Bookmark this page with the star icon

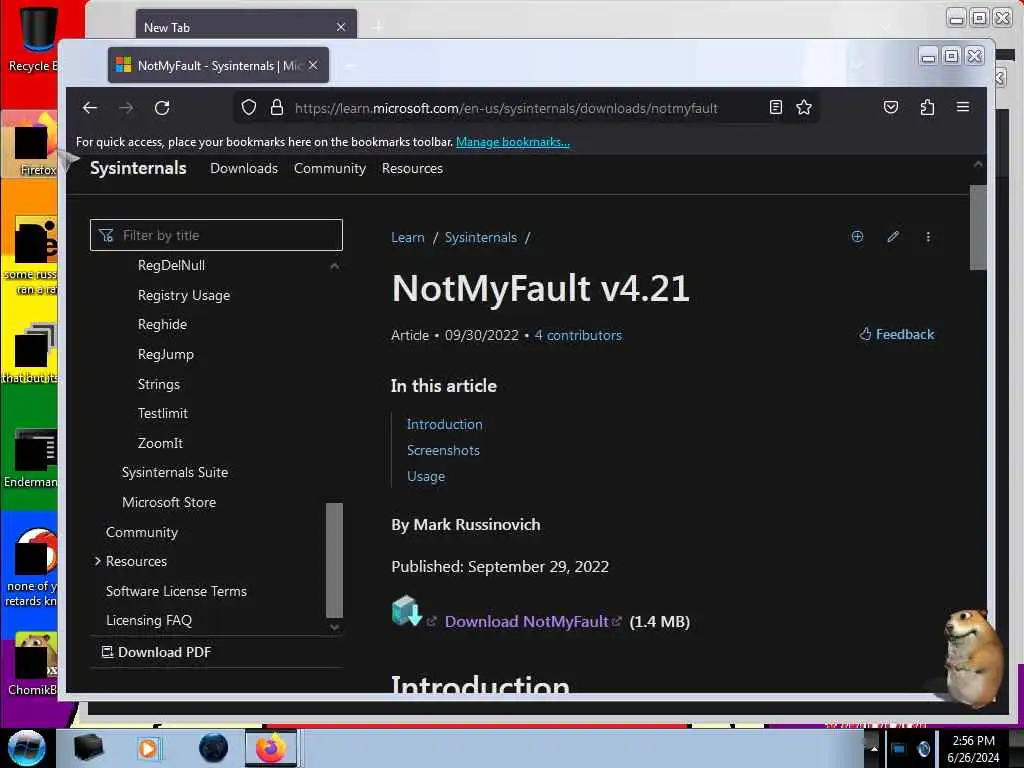(x=804, y=107)
